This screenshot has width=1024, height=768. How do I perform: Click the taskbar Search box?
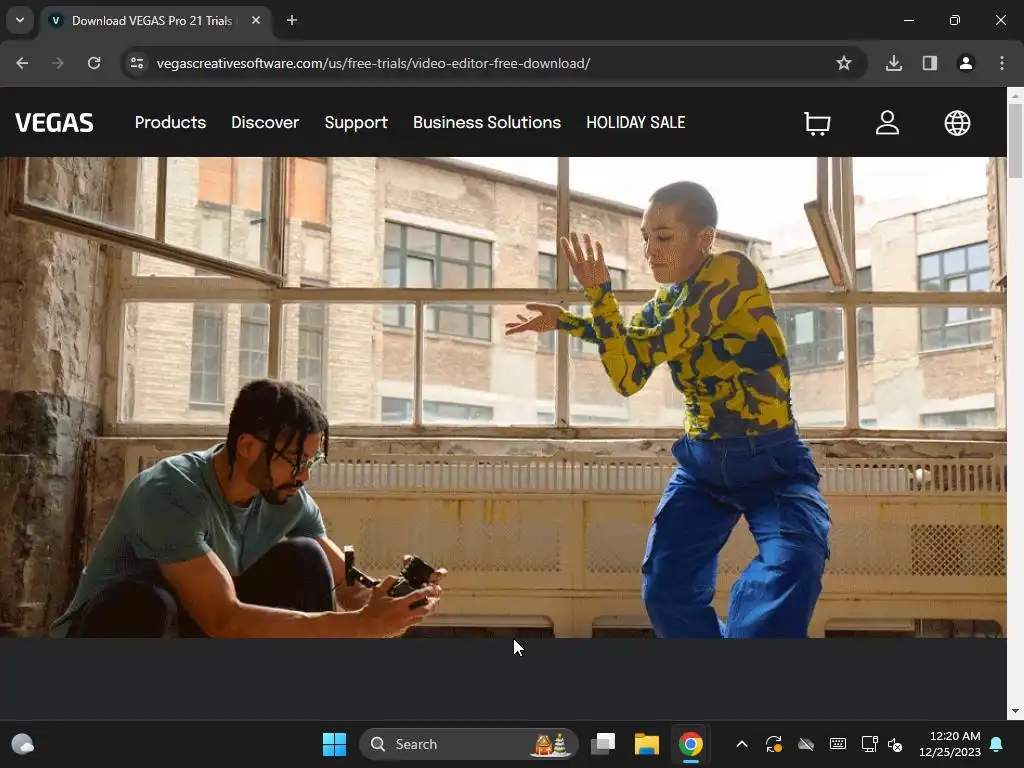click(468, 744)
